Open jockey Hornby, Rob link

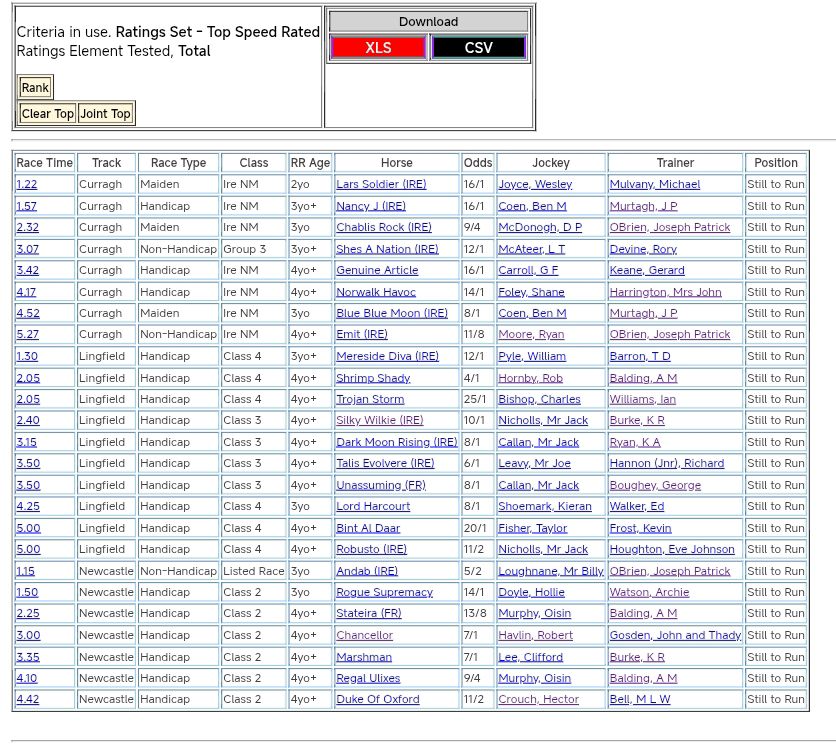[530, 378]
